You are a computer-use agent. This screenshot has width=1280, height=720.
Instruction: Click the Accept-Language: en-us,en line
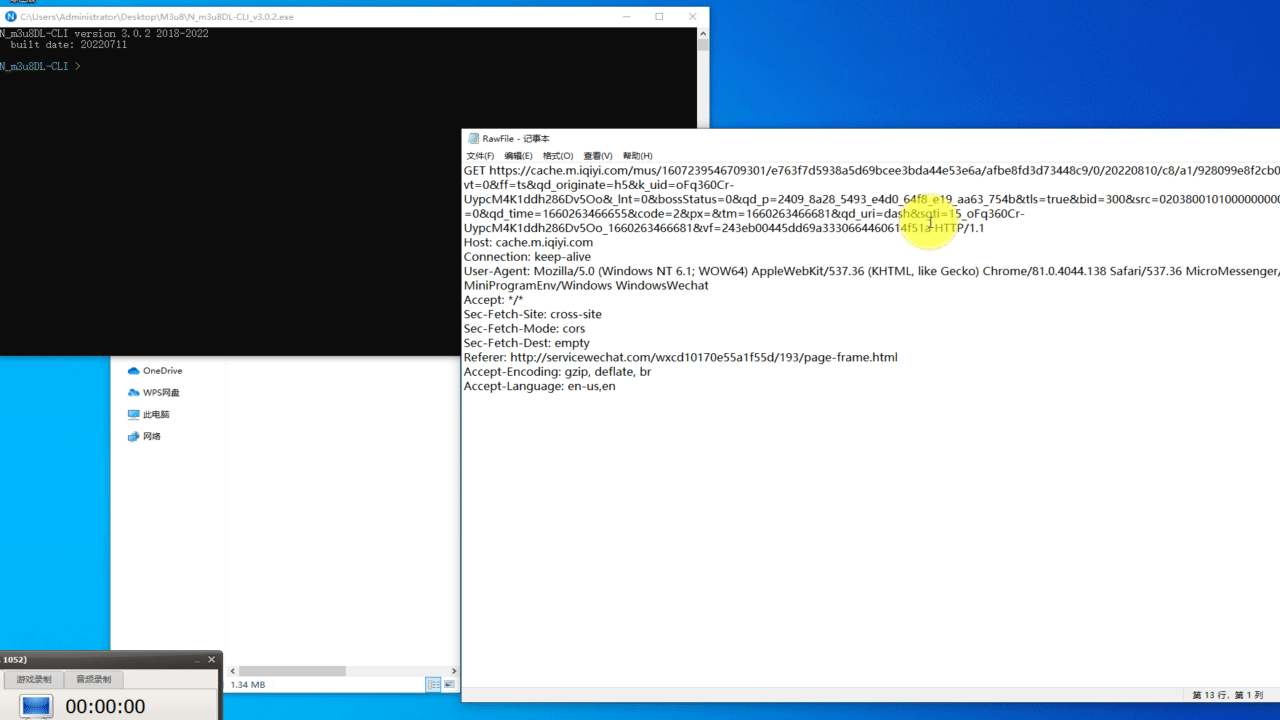point(539,386)
